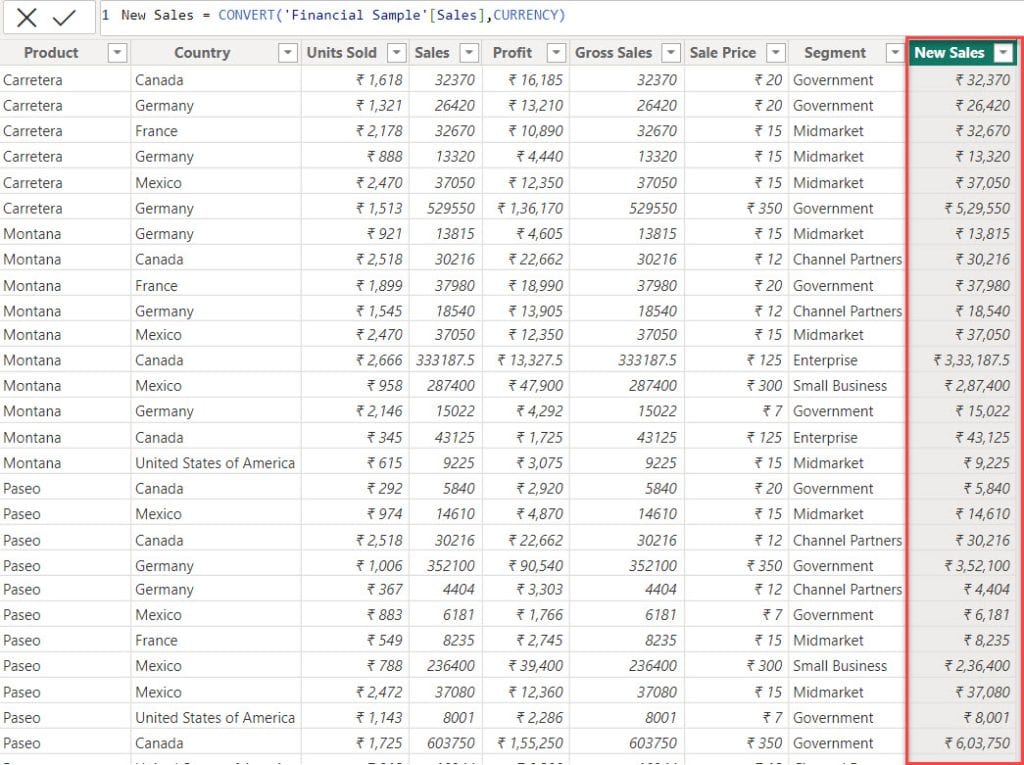Open the Sale Price column filter dropdown
Image resolution: width=1024 pixels, height=765 pixels.
(x=775, y=53)
